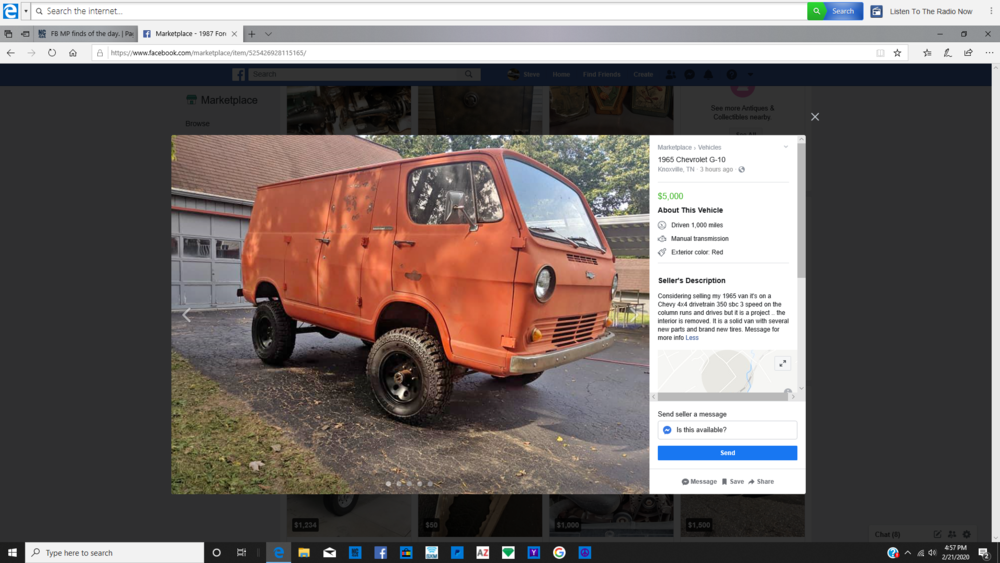Add this page to favorites star
1000x563 pixels.
897,53
